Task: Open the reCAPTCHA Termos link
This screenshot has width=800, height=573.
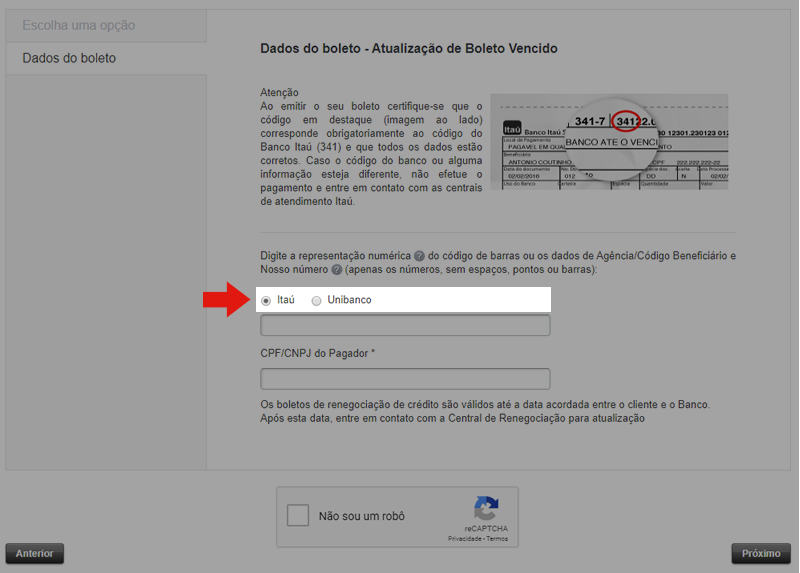Action: tap(497, 539)
